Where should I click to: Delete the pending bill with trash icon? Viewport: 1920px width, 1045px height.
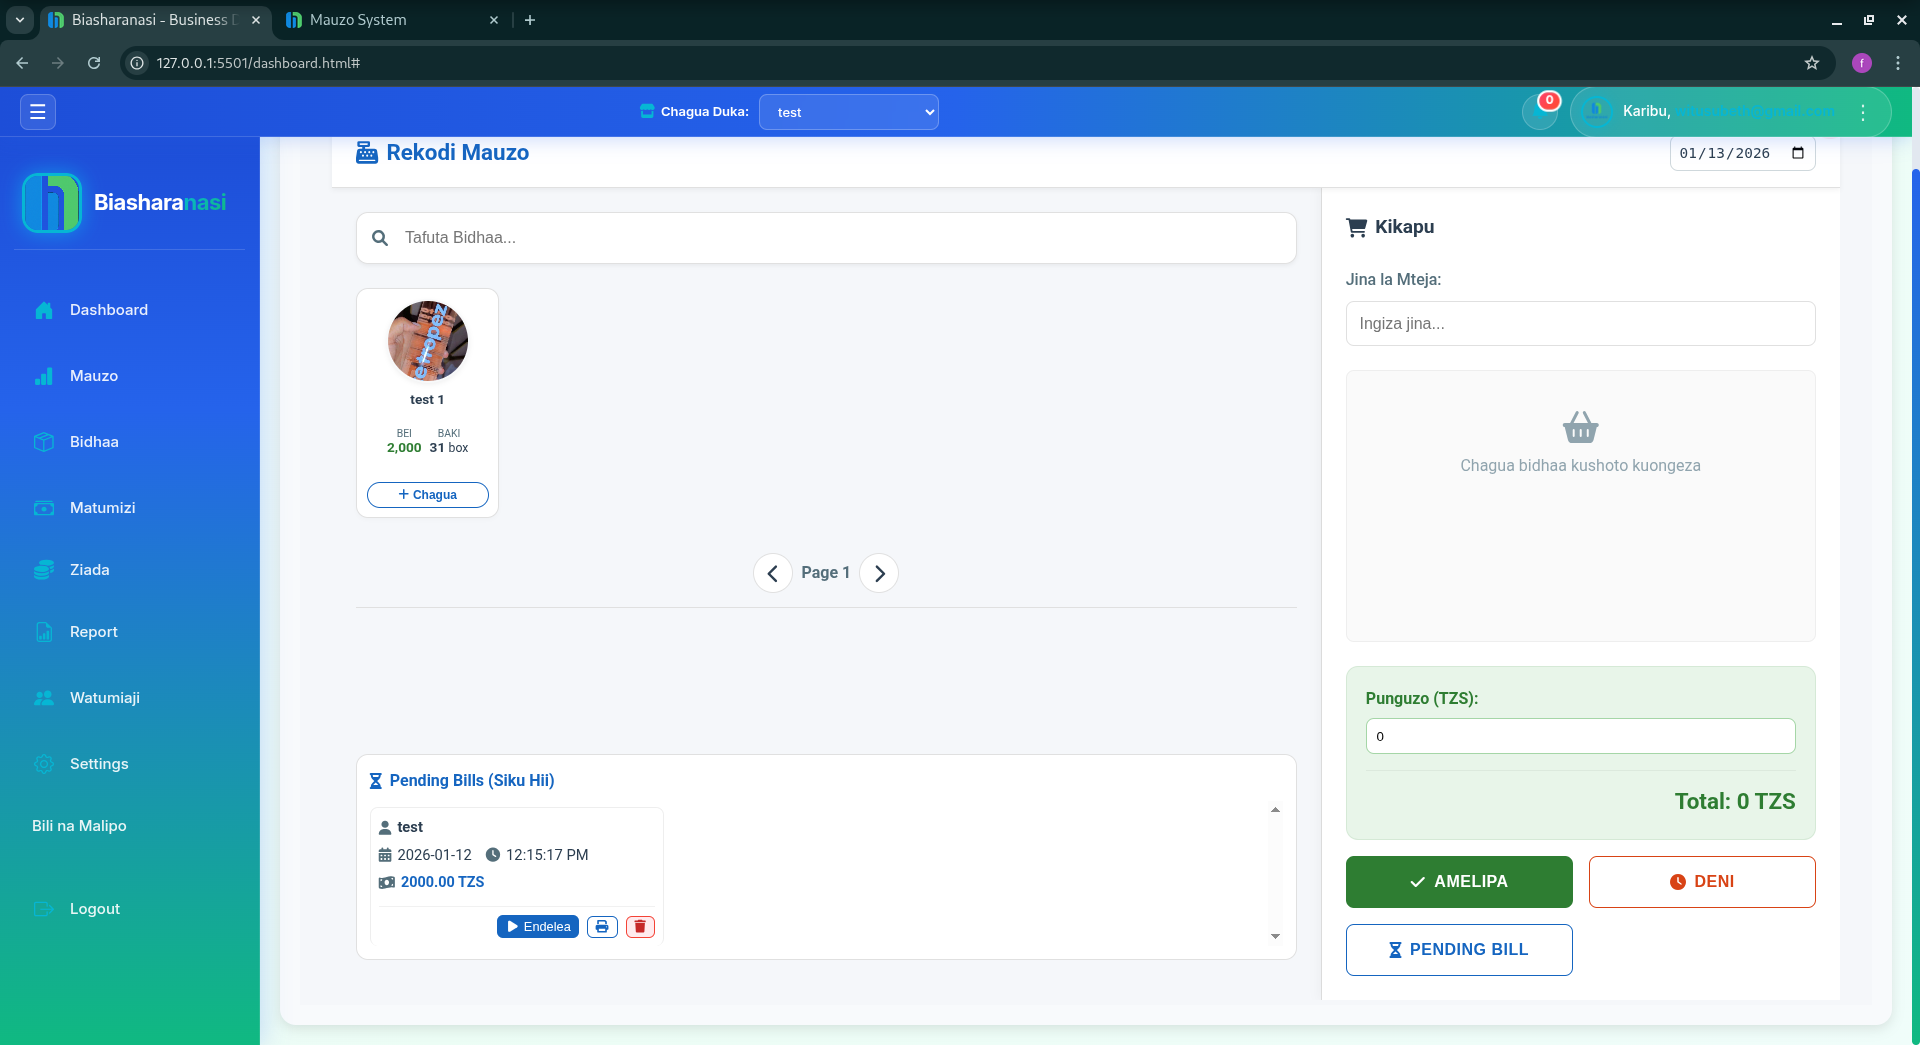640,927
